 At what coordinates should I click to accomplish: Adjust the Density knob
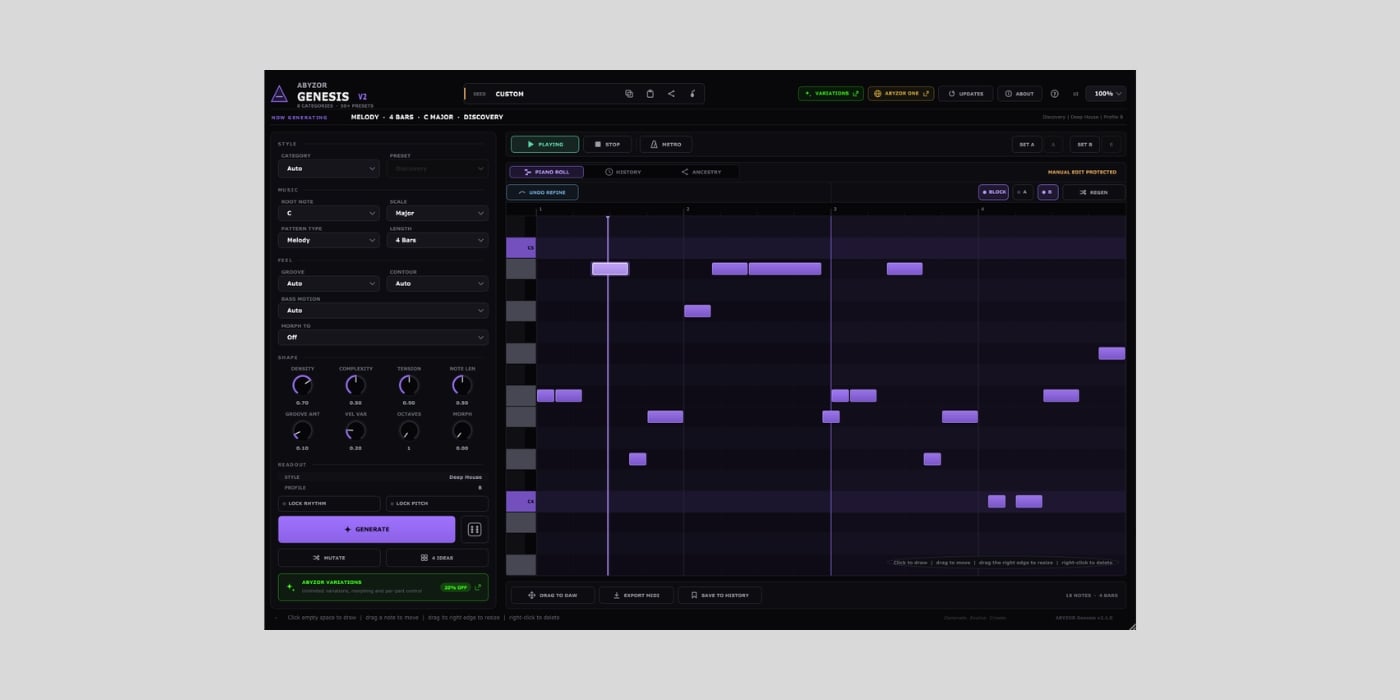tap(302, 385)
